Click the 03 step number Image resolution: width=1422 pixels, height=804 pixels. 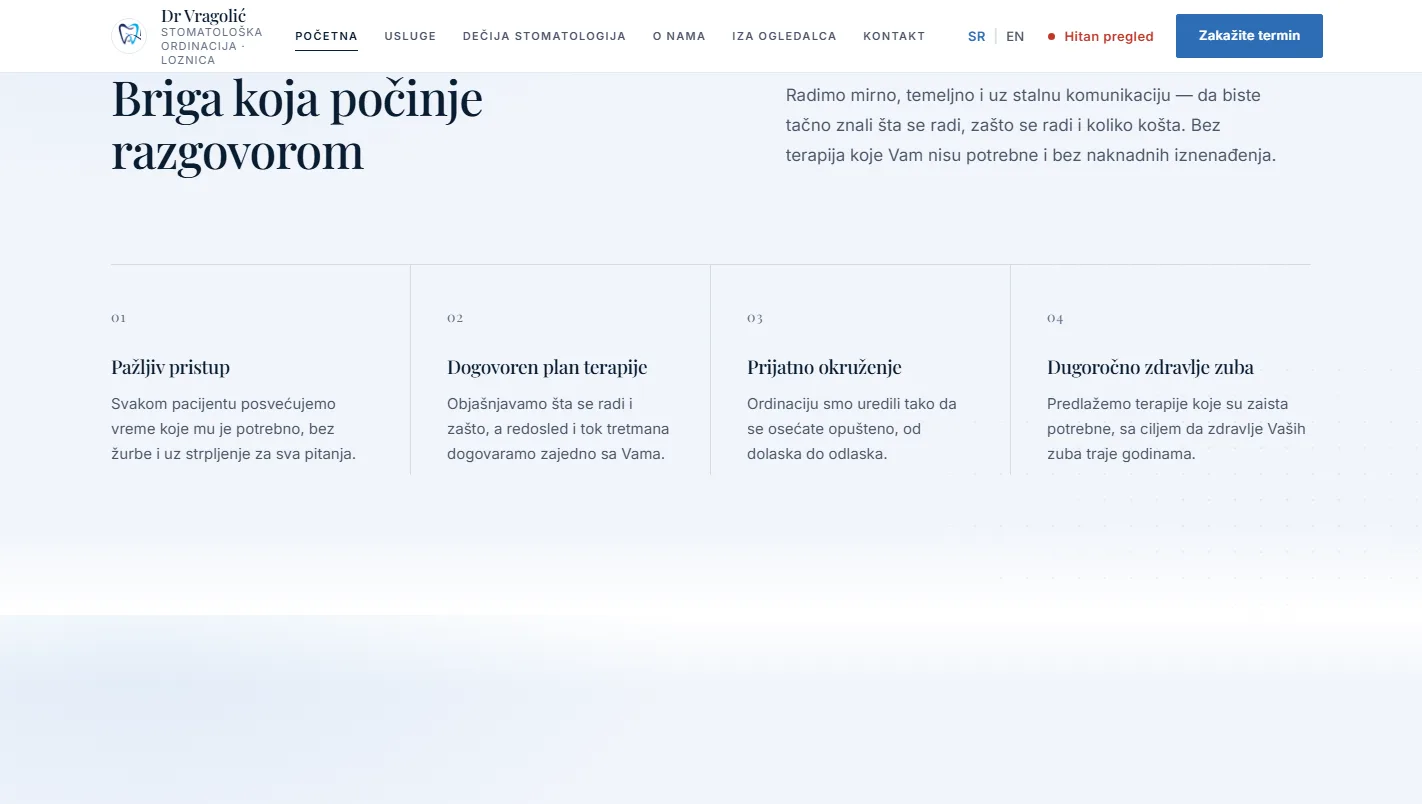755,318
